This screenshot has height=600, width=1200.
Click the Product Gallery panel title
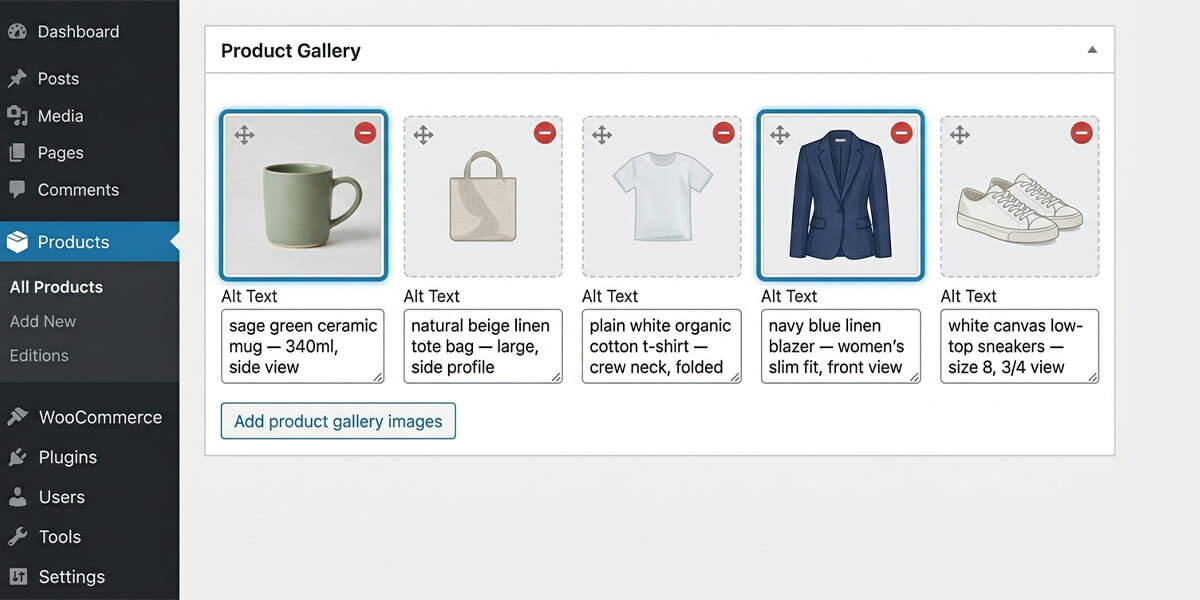[x=291, y=51]
